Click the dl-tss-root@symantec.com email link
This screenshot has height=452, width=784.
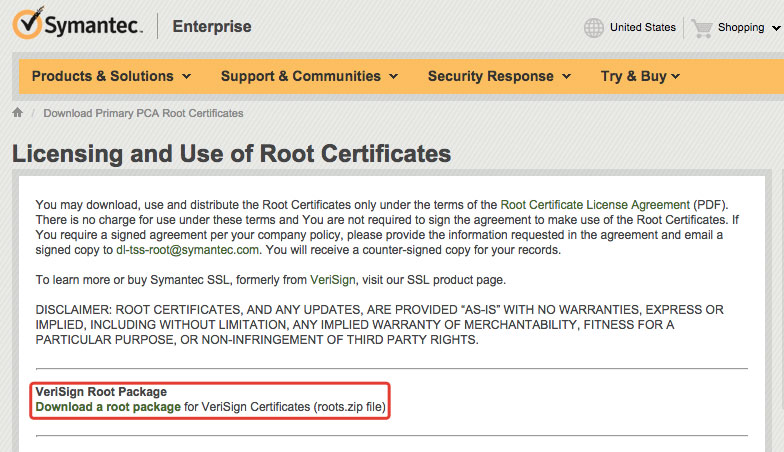188,250
